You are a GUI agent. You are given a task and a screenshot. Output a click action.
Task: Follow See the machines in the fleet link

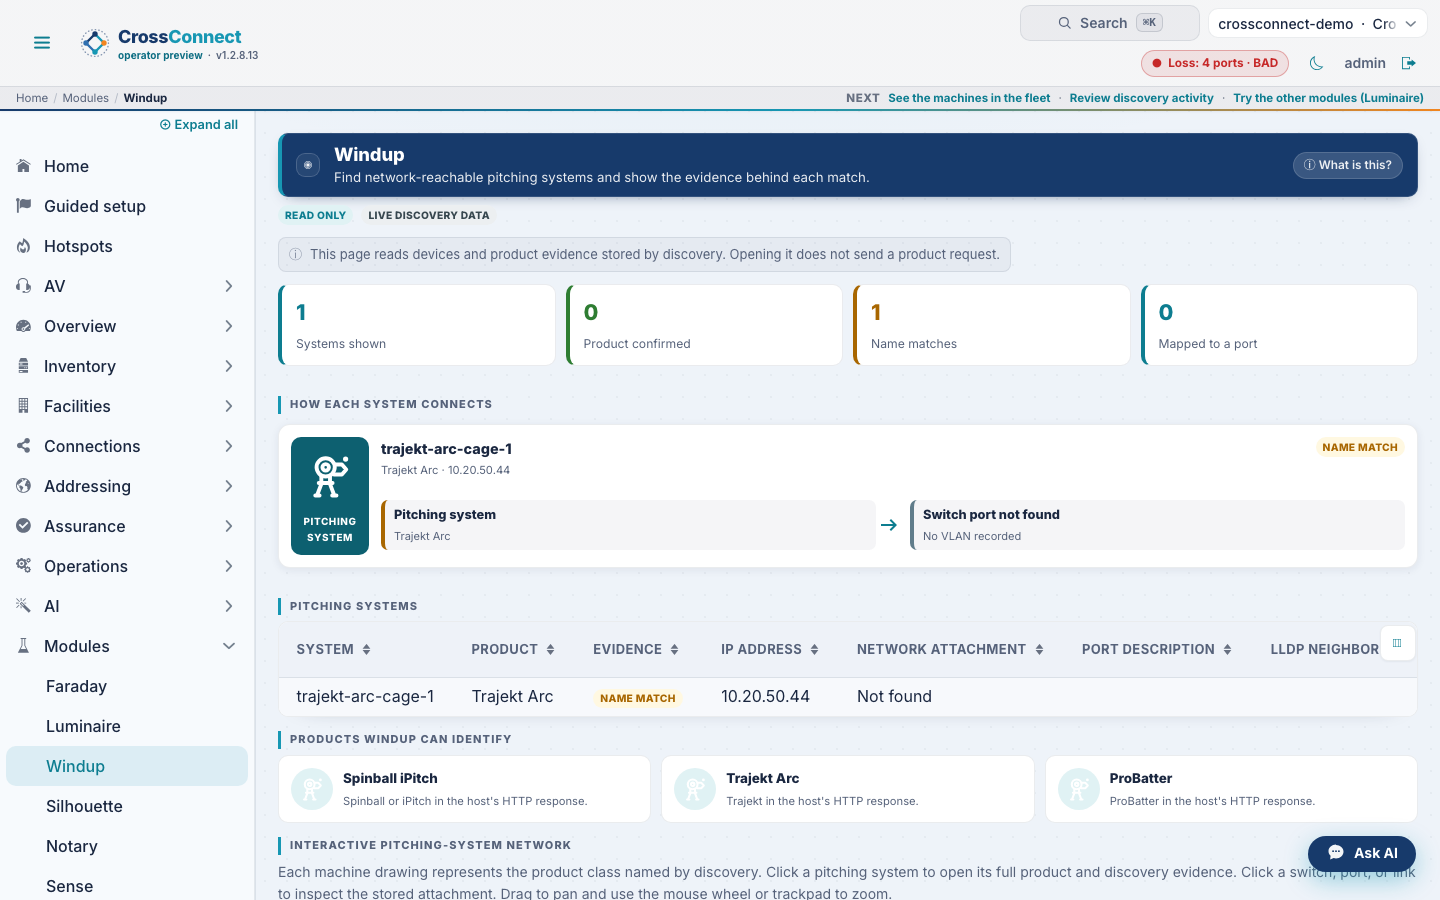coord(969,98)
